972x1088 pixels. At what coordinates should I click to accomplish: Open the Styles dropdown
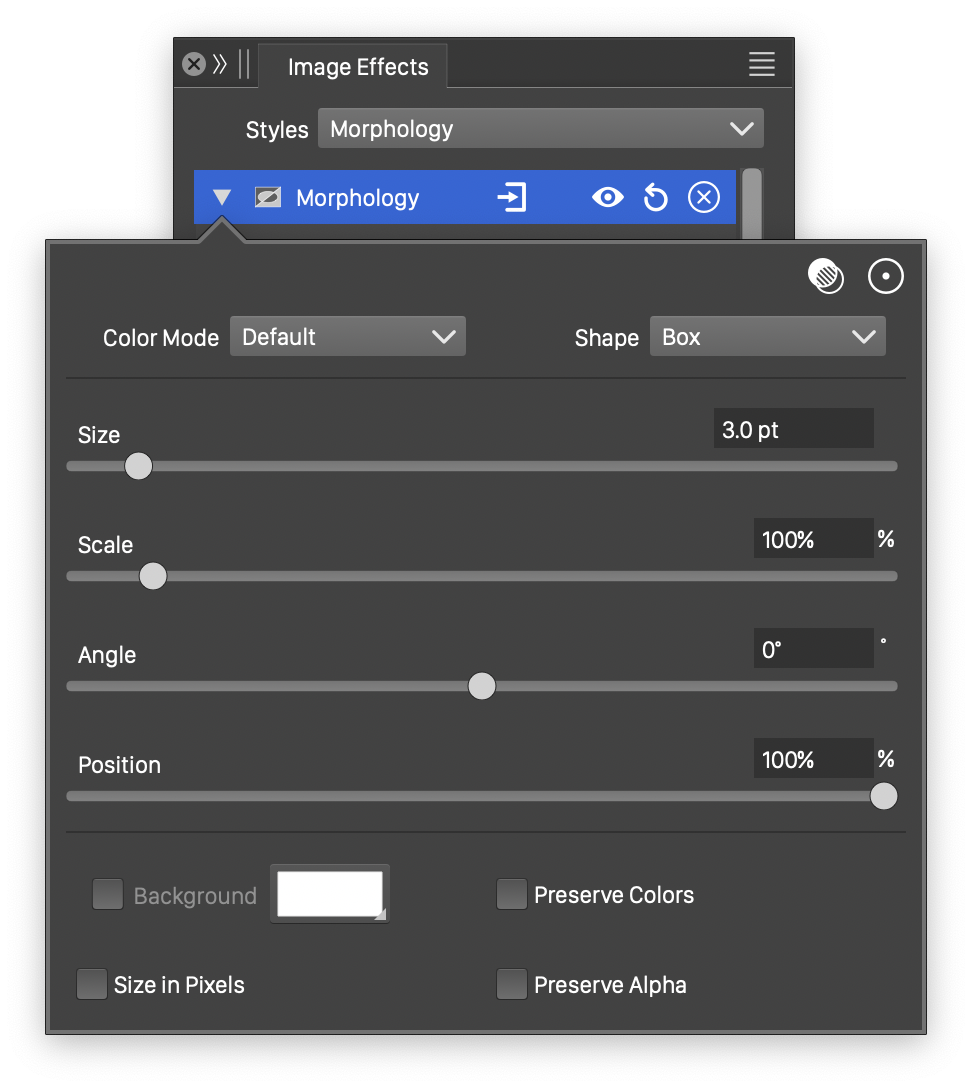(540, 129)
